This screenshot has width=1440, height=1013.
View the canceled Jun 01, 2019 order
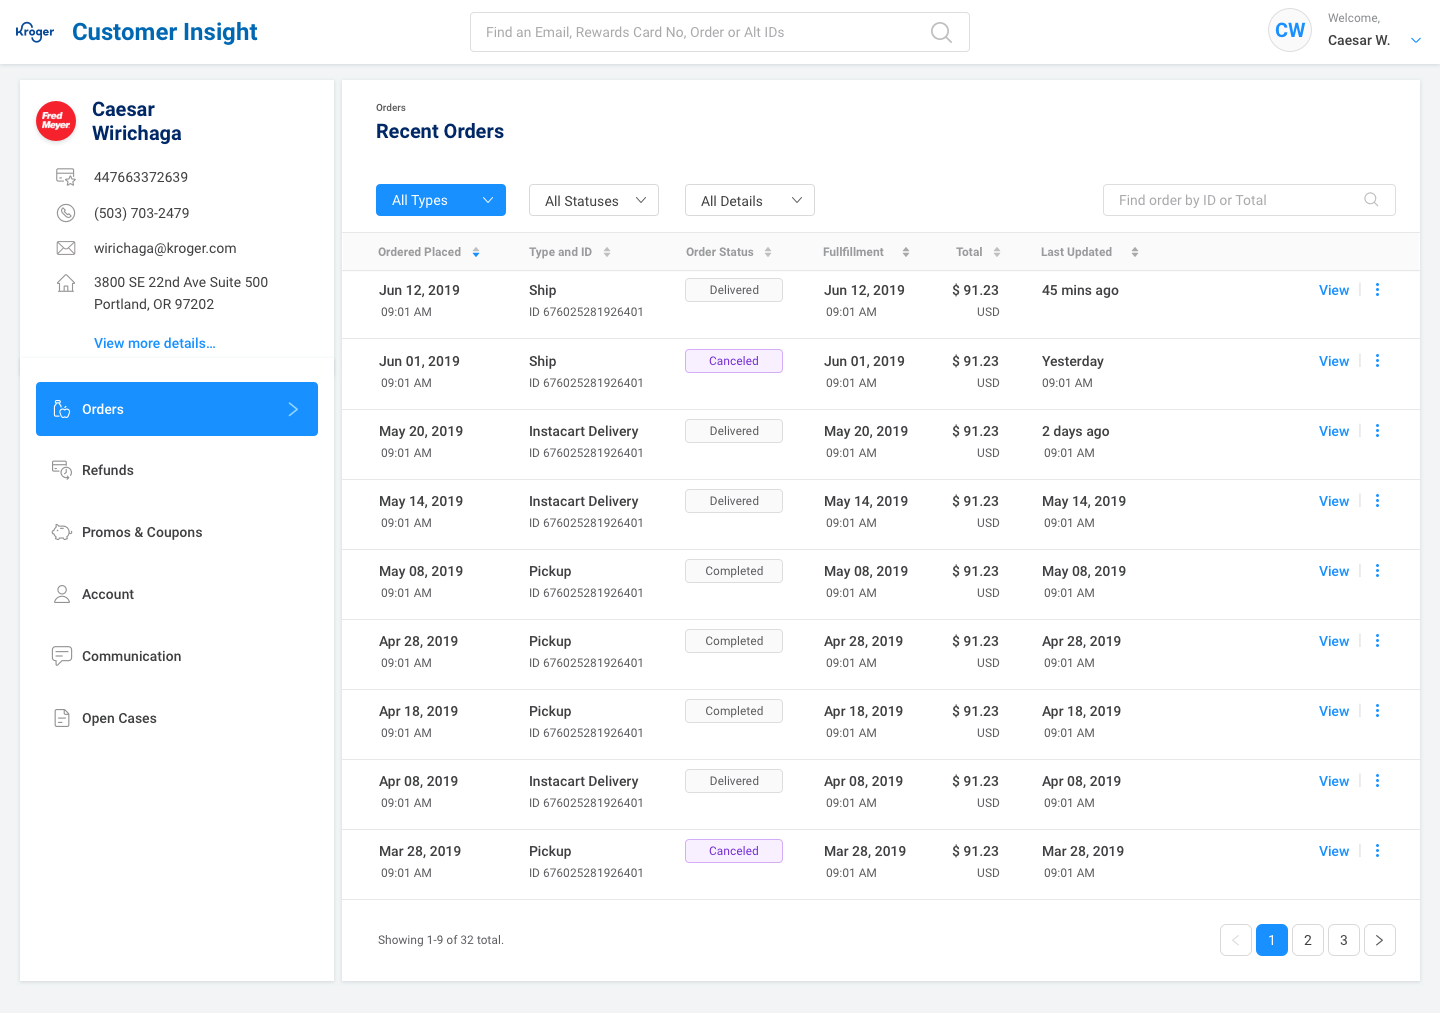[x=1333, y=361]
